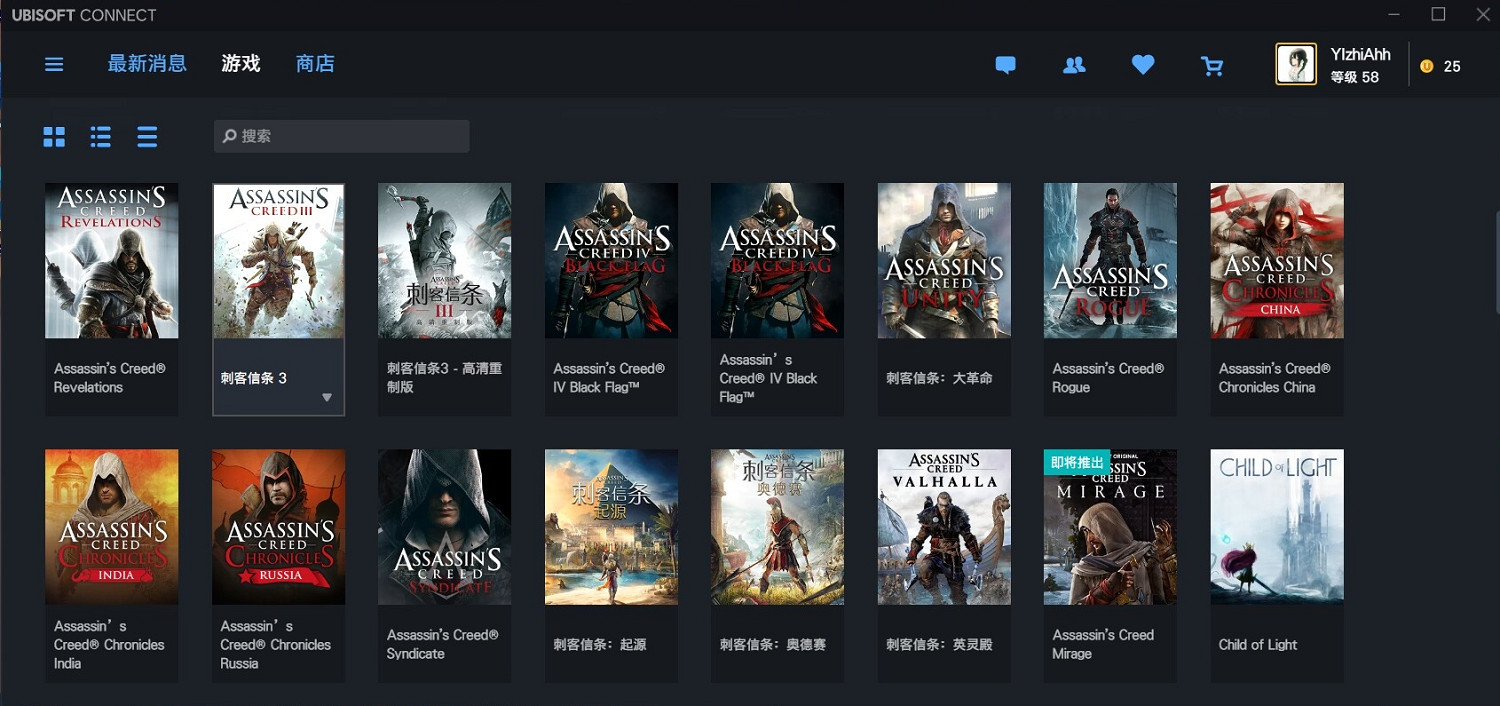
Task: Switch to large grid view
Action: pyautogui.click(x=54, y=137)
